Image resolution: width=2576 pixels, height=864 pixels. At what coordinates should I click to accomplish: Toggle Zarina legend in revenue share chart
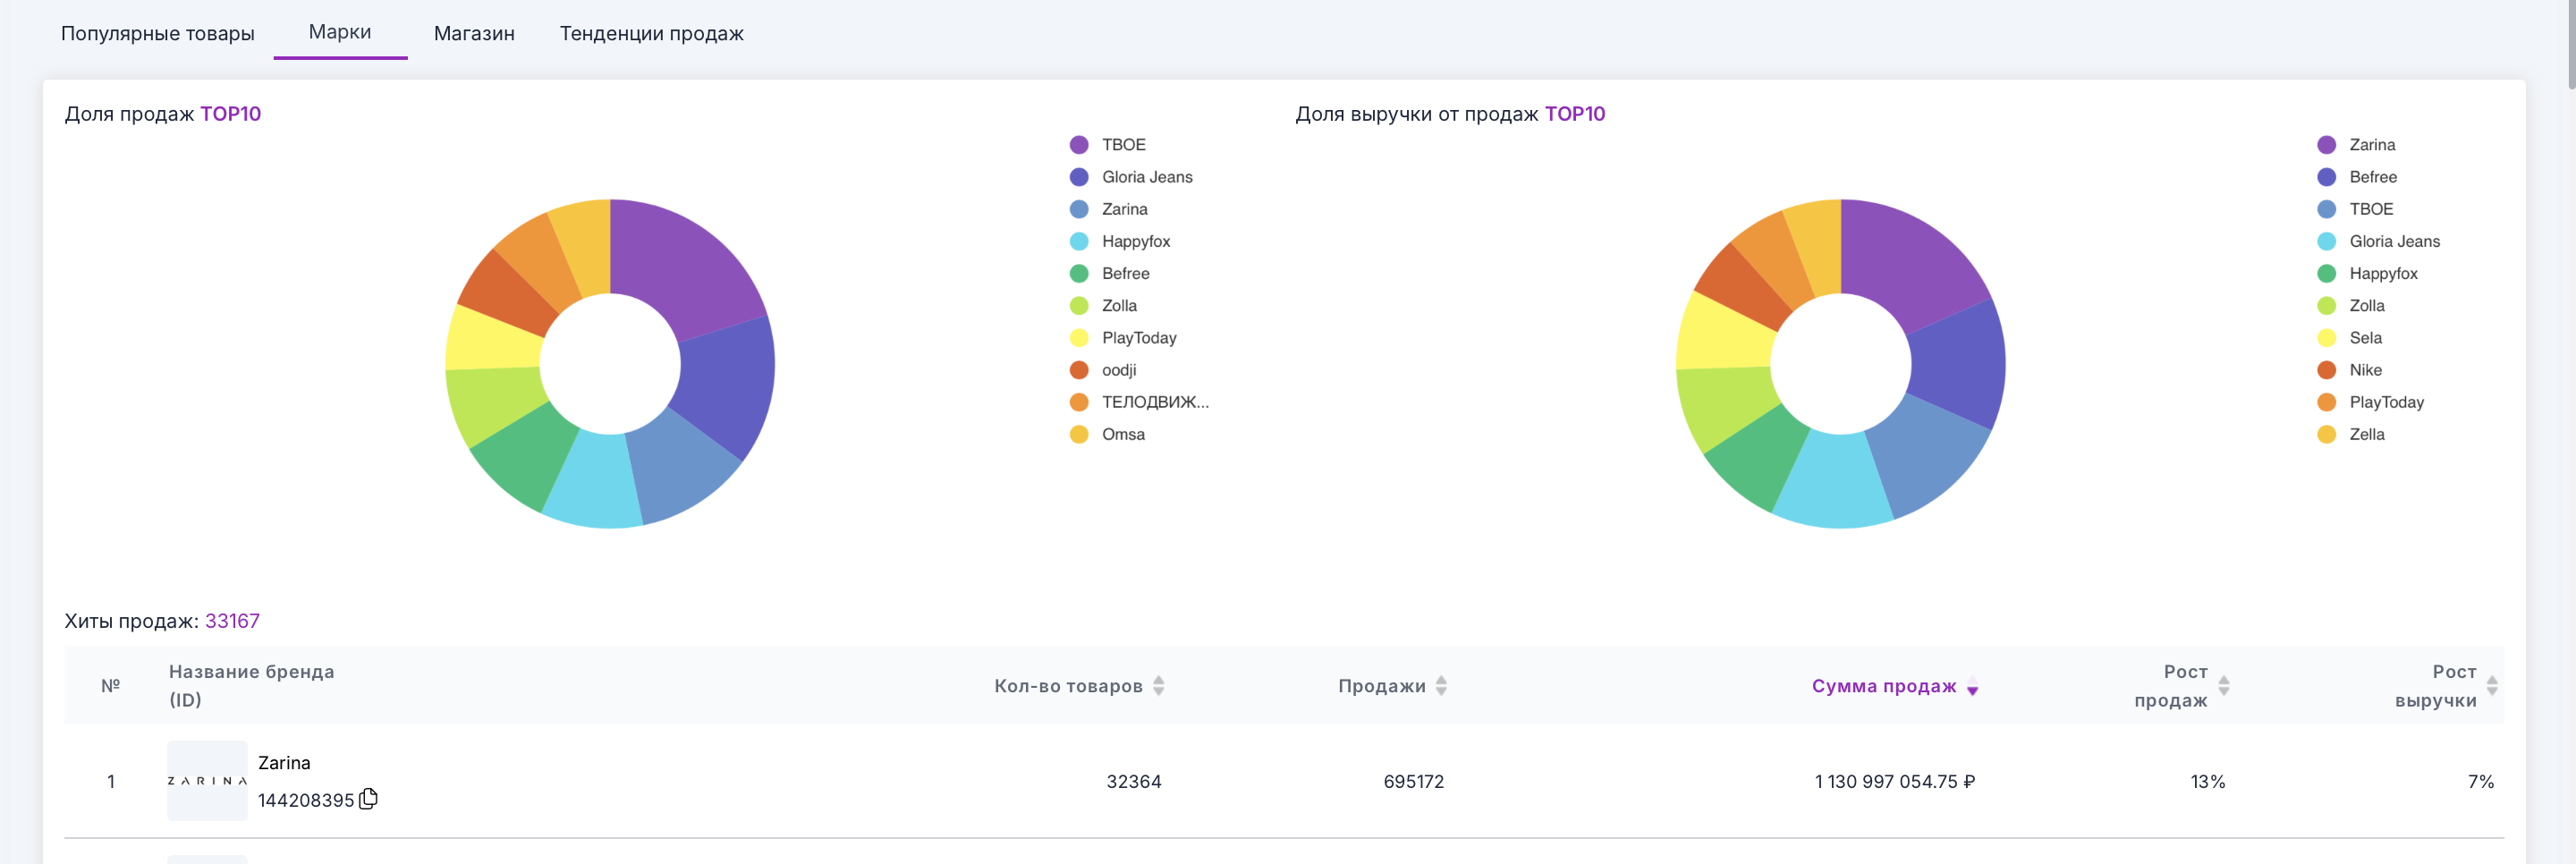[2356, 145]
